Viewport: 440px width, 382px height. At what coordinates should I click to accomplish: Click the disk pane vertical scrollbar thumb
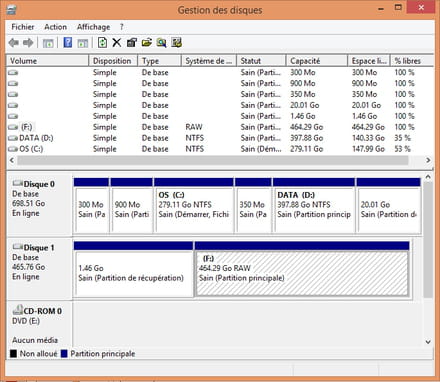click(x=428, y=239)
